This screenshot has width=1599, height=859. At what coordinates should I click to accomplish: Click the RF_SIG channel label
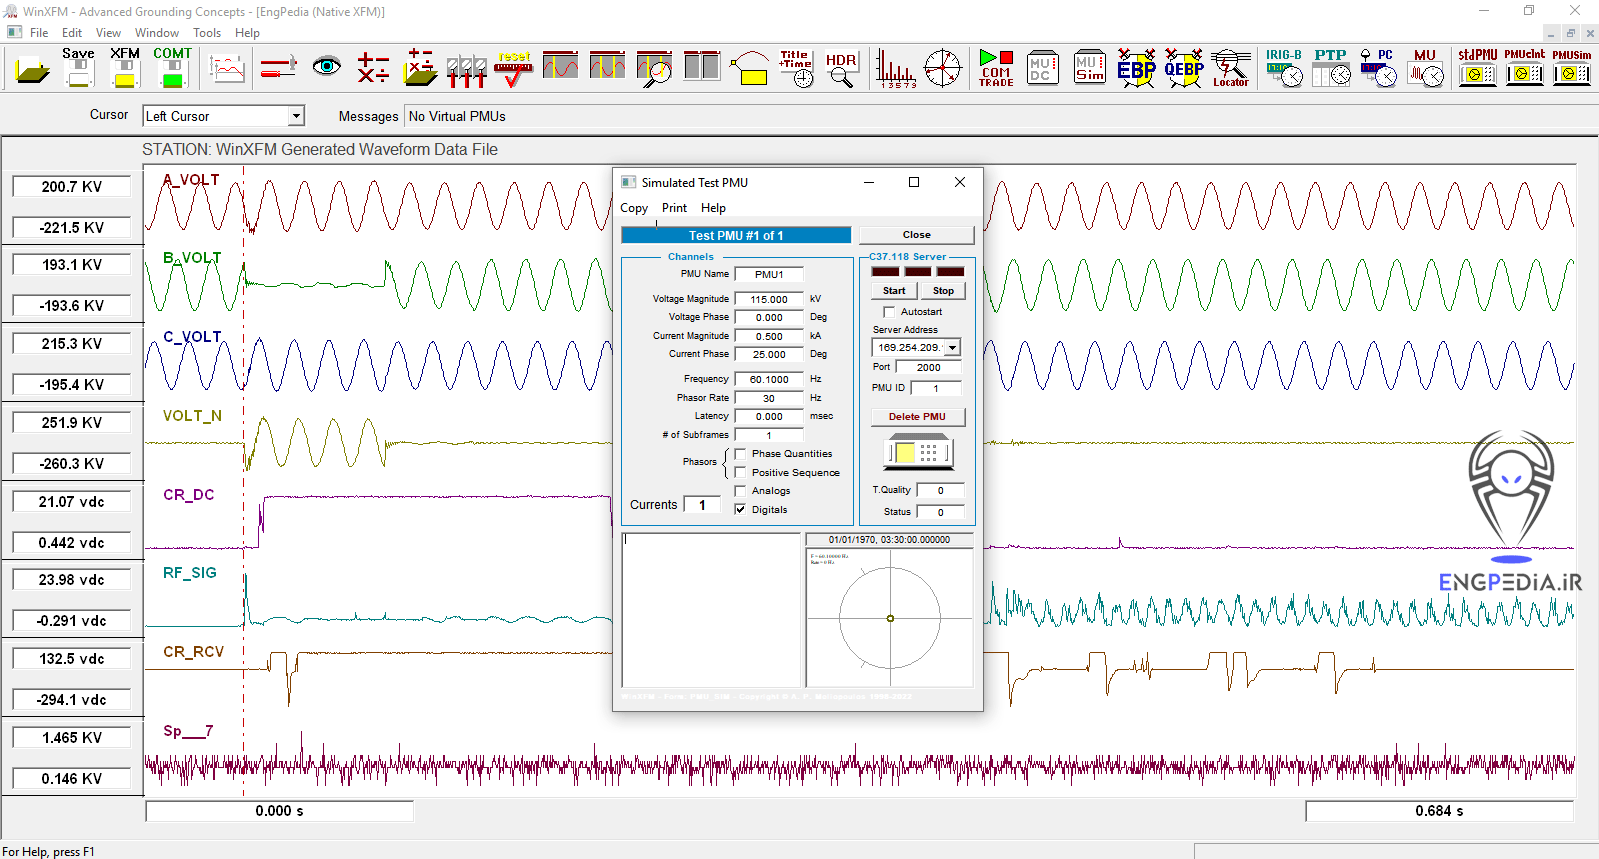click(x=190, y=573)
